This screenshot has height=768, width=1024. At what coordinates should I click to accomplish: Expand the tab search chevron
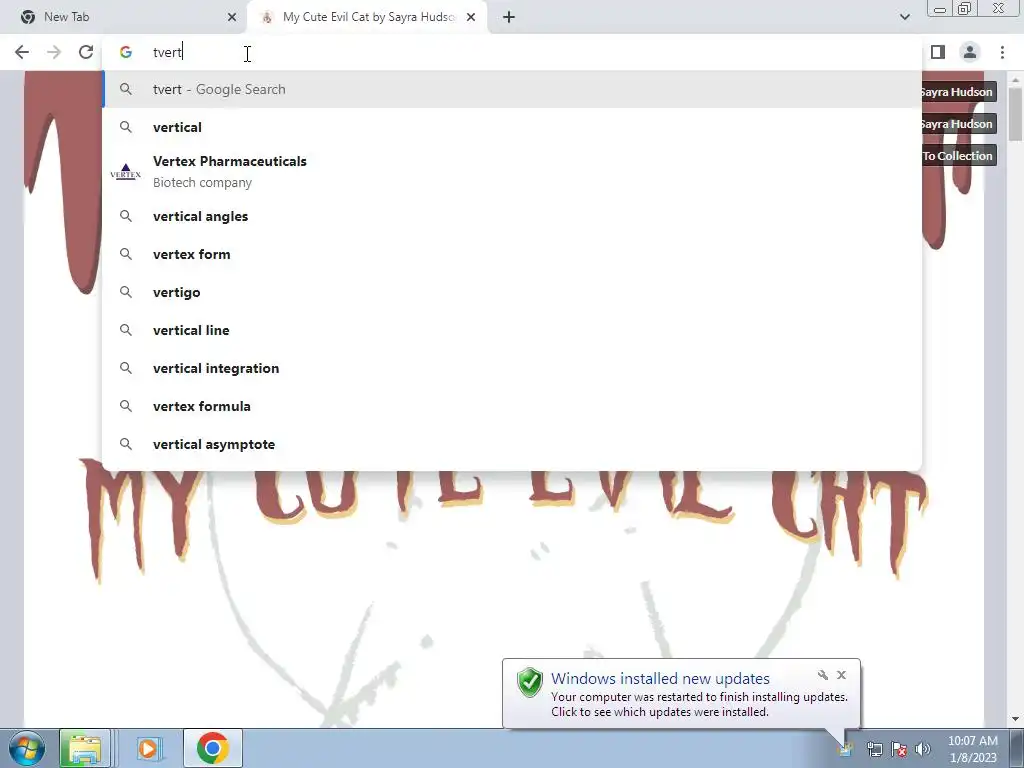pyautogui.click(x=904, y=17)
